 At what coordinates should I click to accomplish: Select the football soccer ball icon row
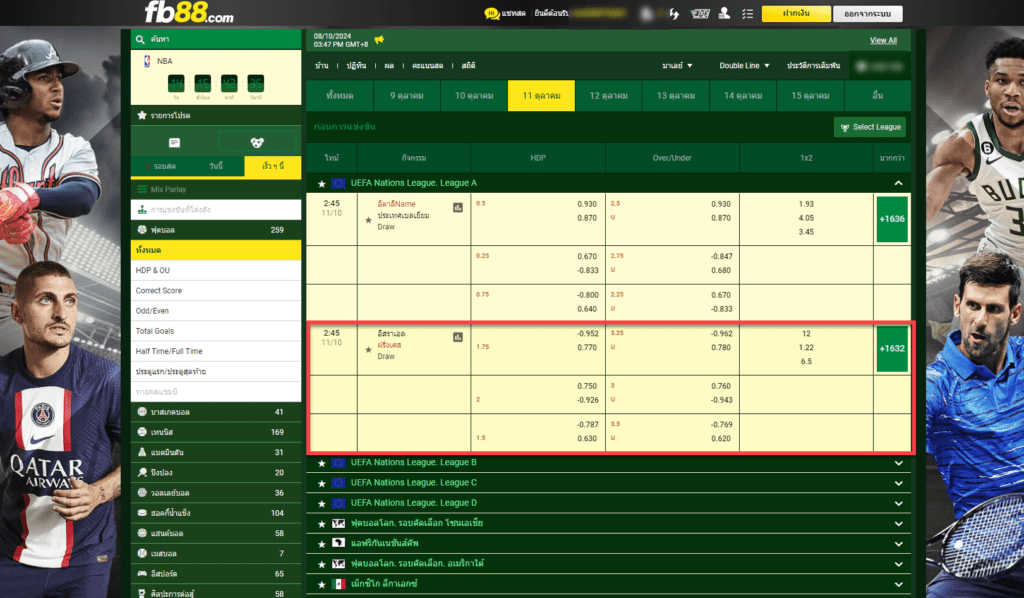tap(142, 230)
